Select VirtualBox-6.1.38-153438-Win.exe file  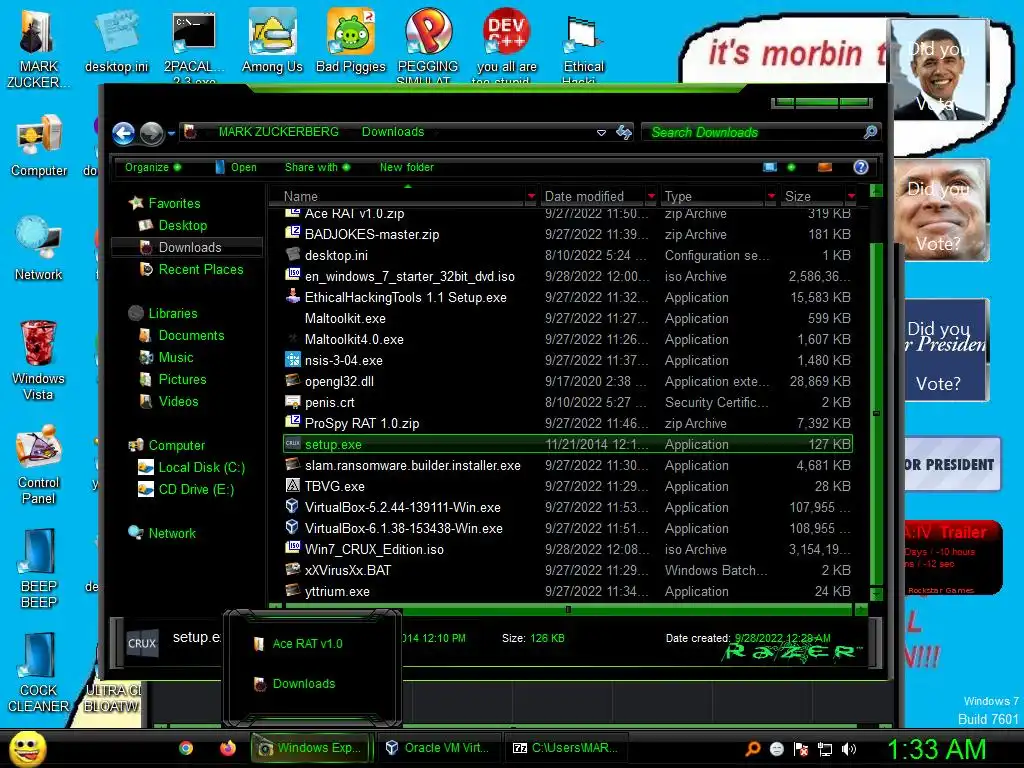click(568, 528)
